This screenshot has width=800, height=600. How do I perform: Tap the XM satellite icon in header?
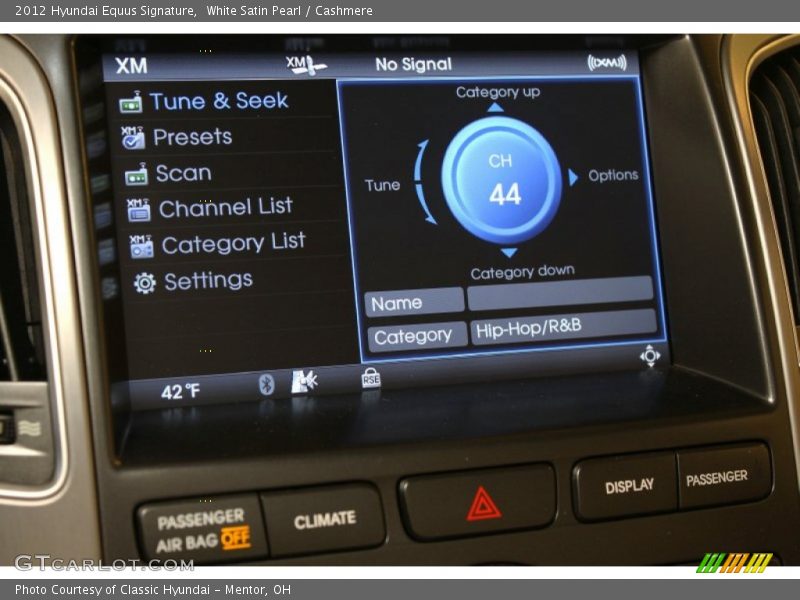coord(305,65)
